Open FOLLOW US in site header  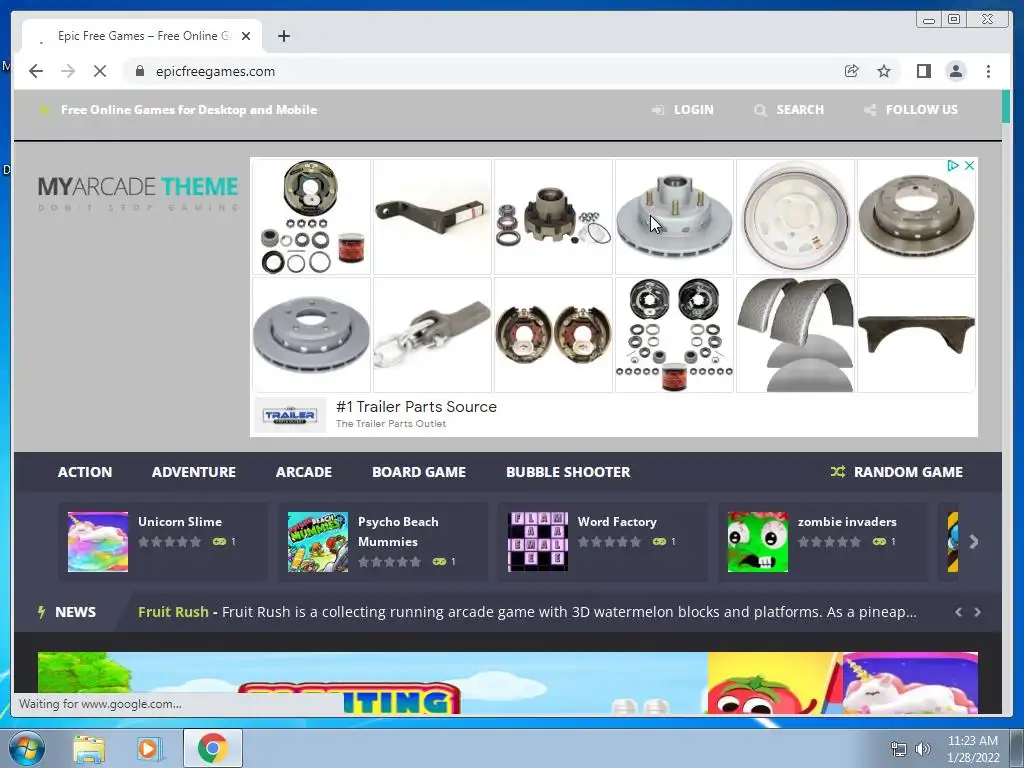[911, 110]
